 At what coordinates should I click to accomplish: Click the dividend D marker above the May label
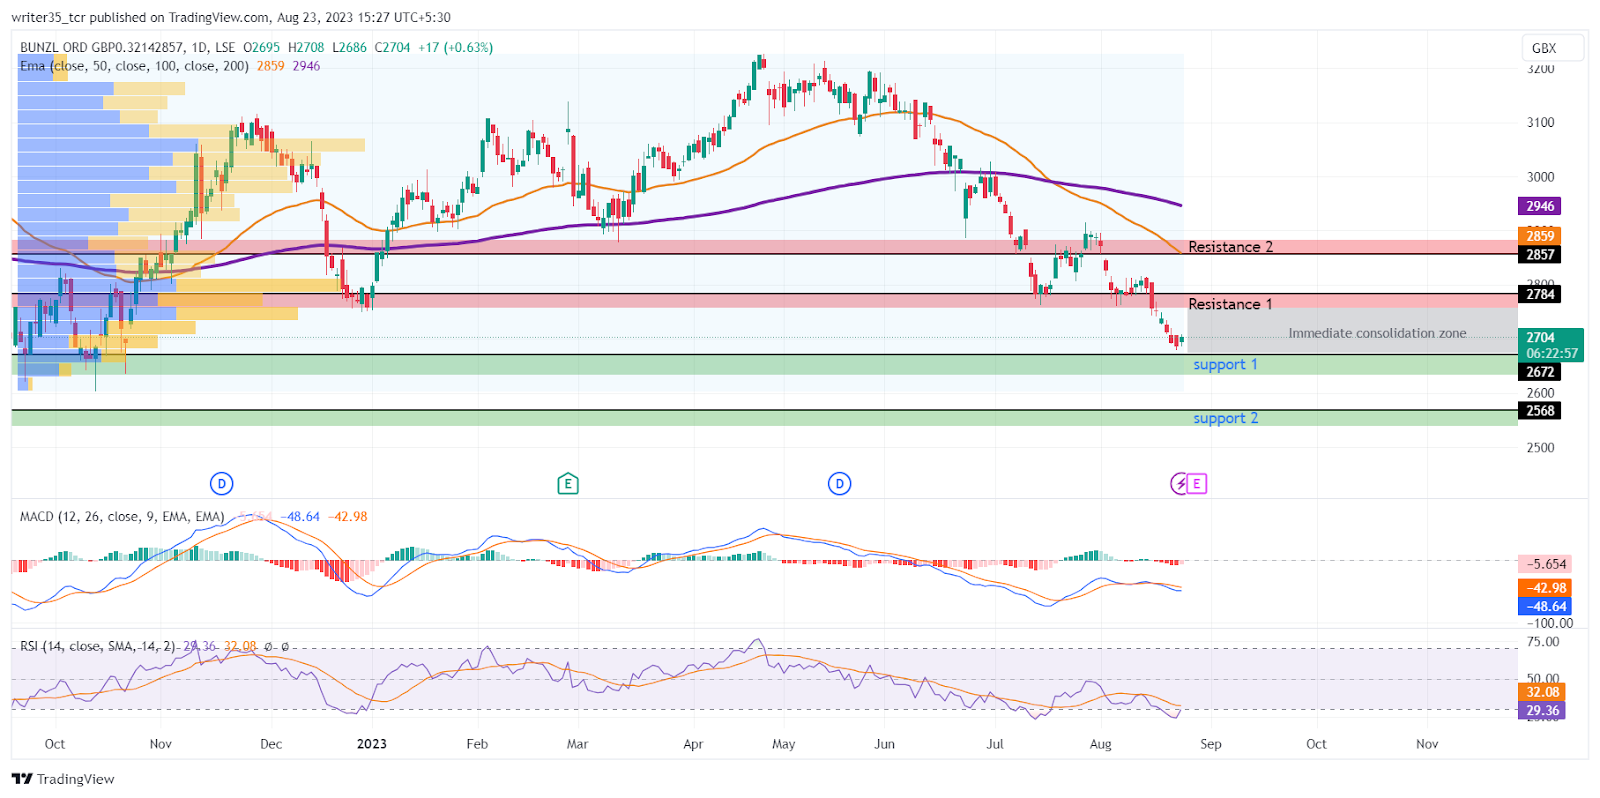(839, 484)
